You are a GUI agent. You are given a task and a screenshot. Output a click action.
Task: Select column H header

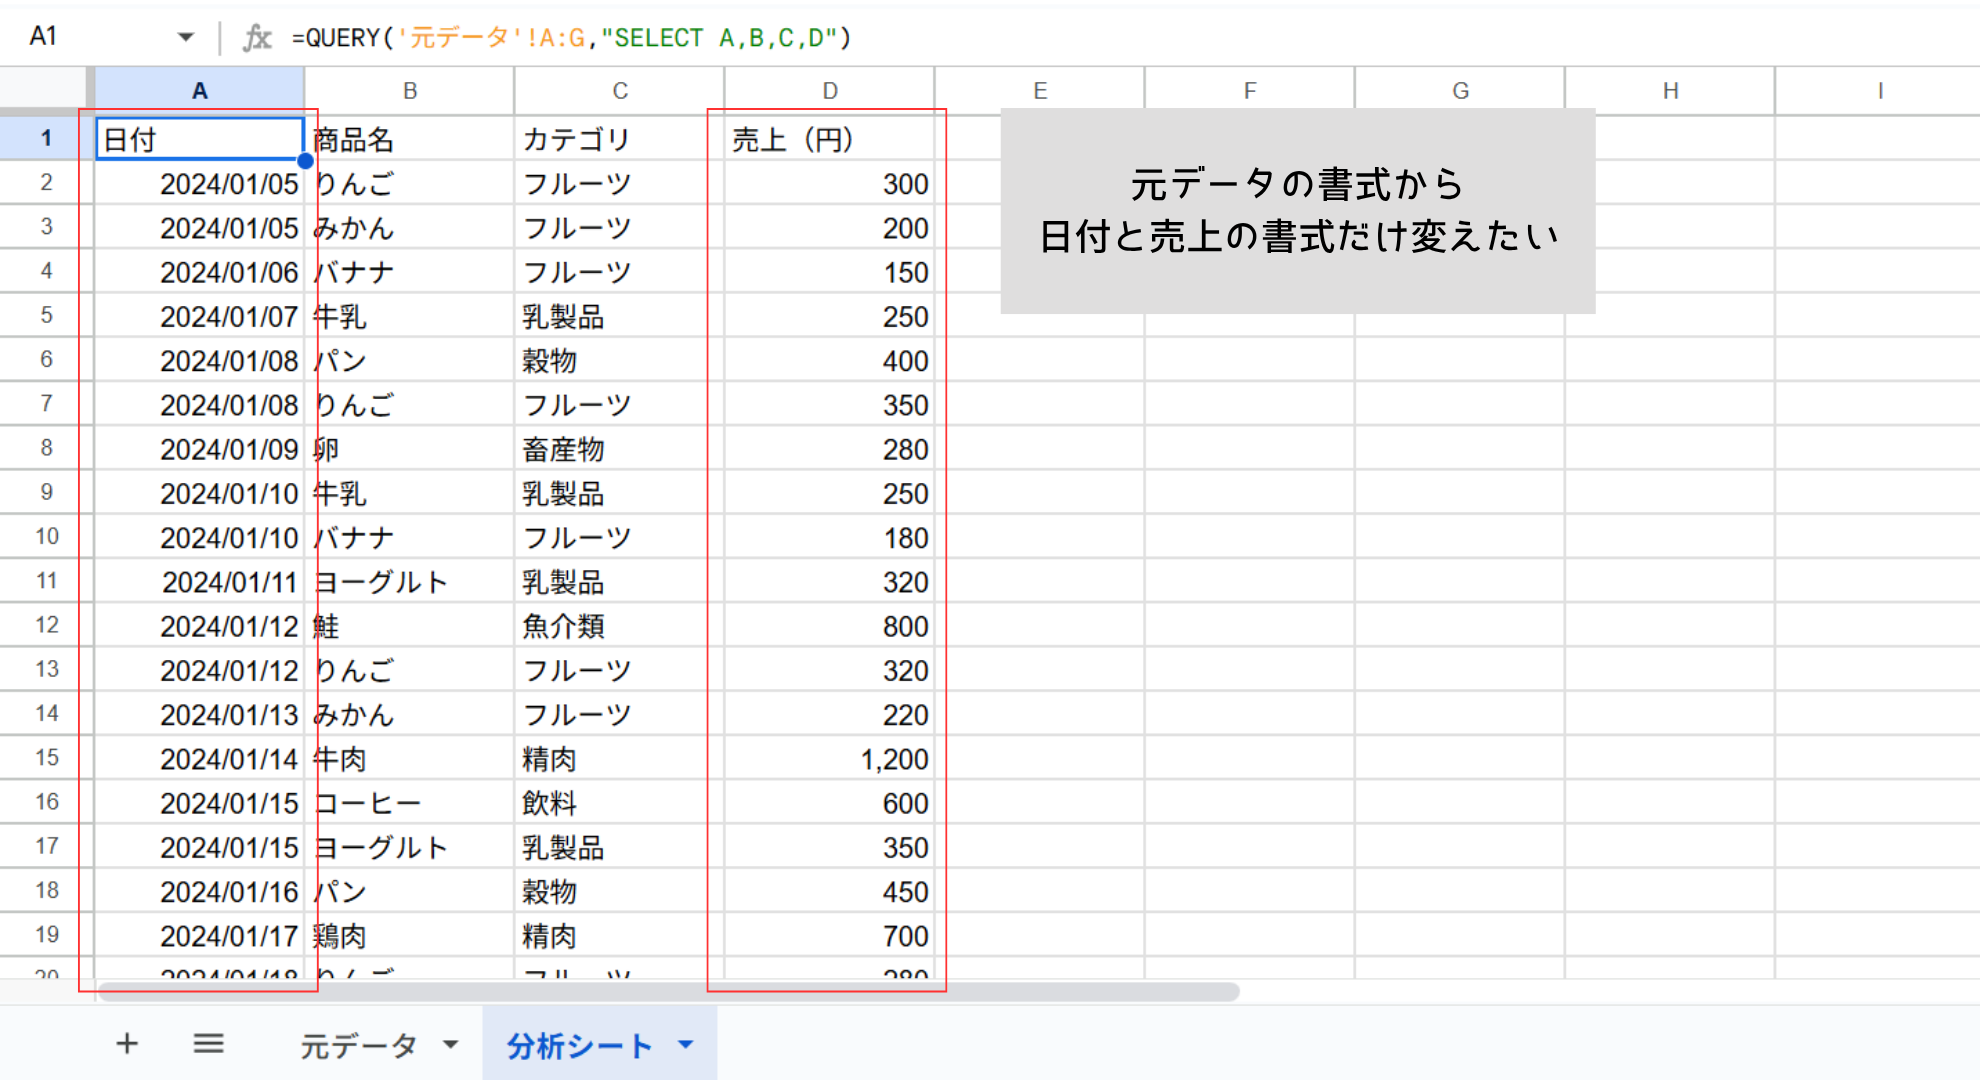(x=1670, y=91)
